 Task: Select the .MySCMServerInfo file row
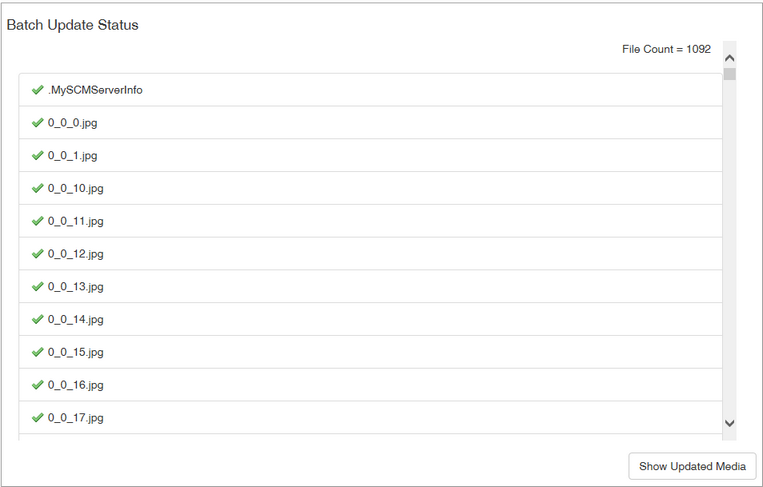[370, 90]
